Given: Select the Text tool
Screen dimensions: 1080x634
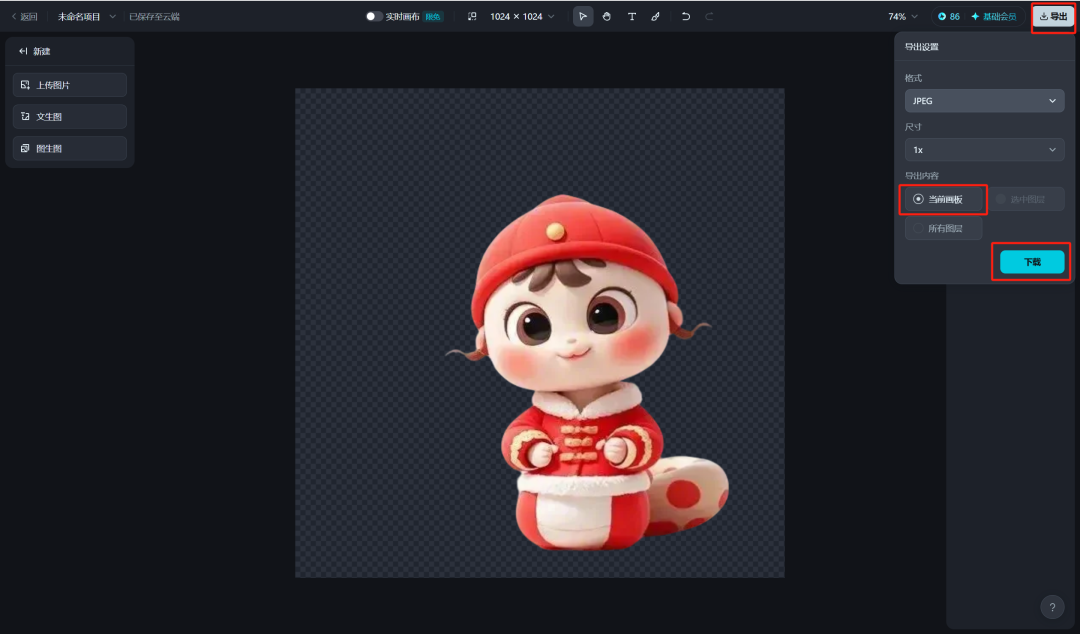Looking at the screenshot, I should click(631, 16).
